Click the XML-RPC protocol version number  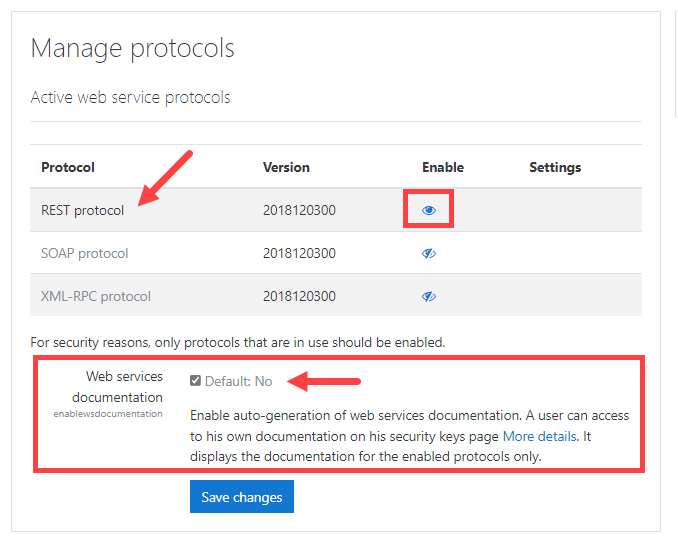(x=299, y=297)
